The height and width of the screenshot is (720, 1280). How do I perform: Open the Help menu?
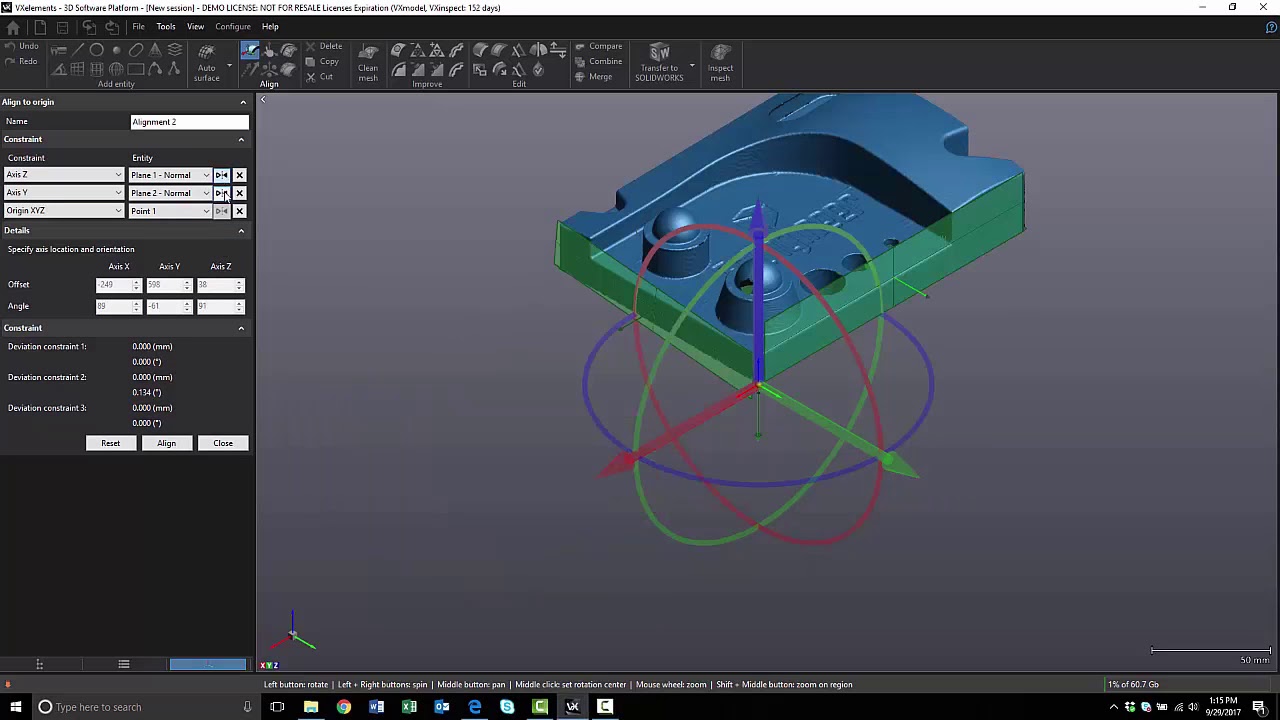(x=270, y=27)
